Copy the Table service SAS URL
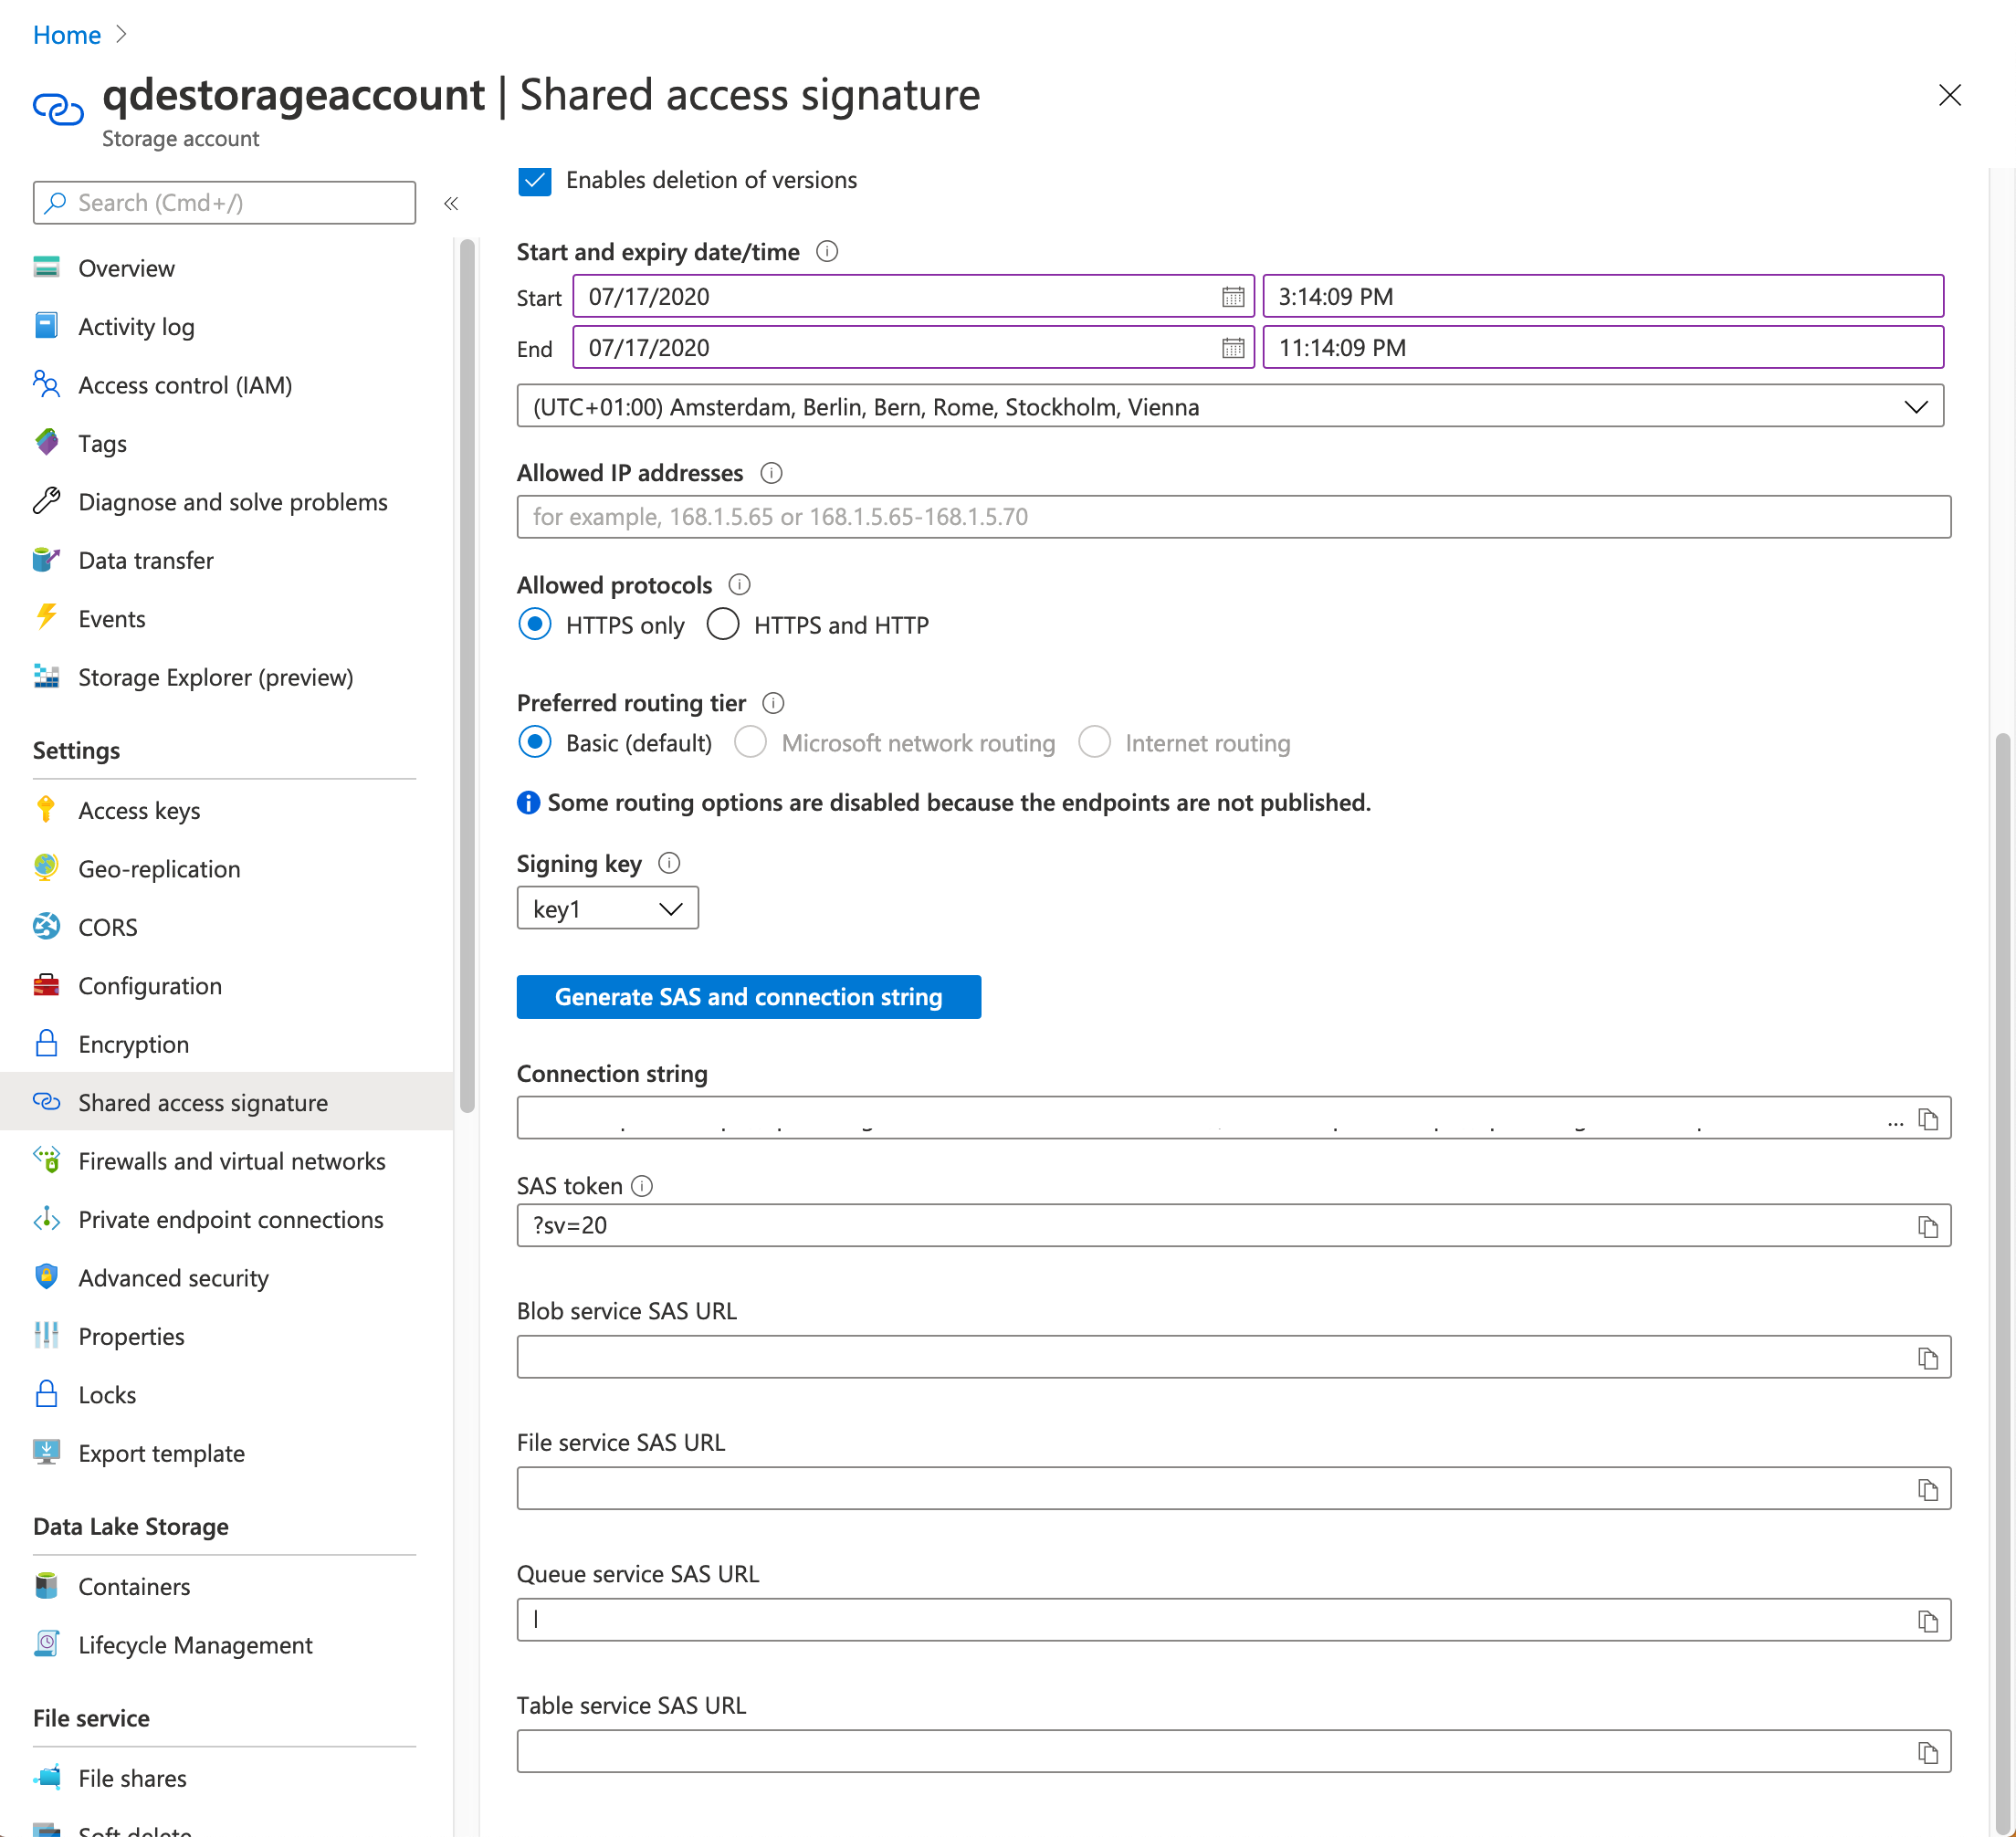2016x1837 pixels. (1927, 1752)
